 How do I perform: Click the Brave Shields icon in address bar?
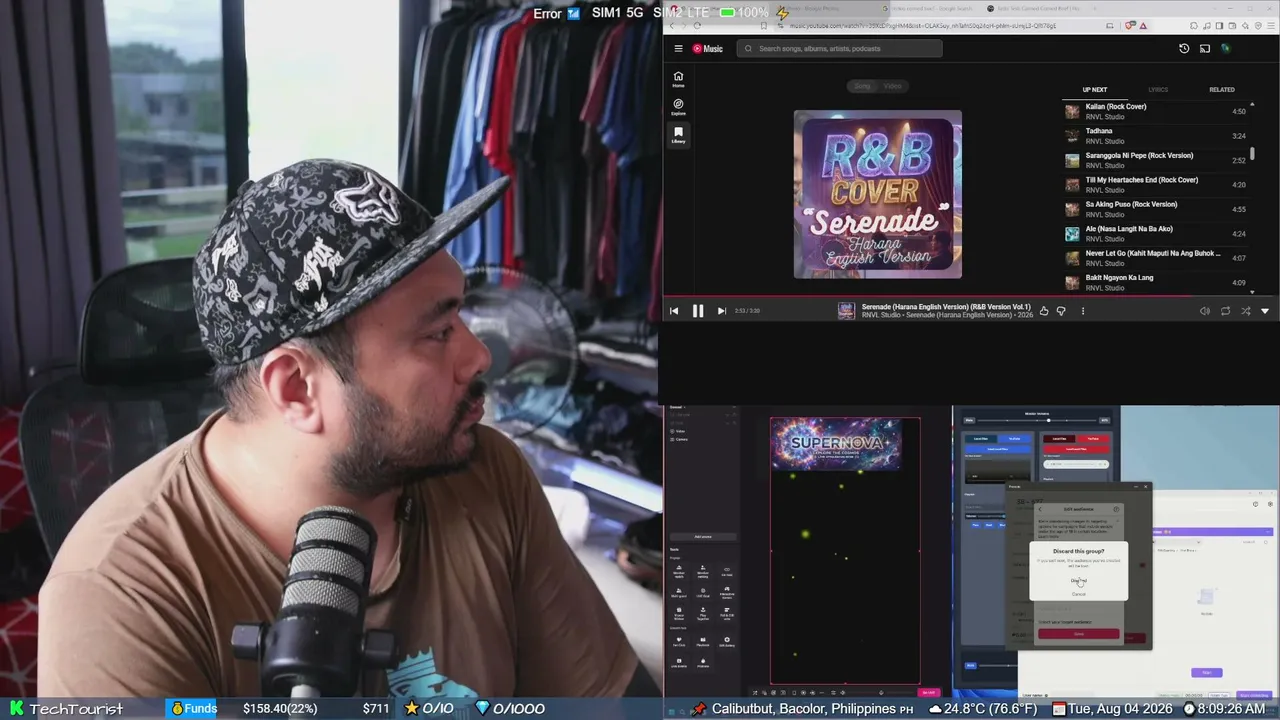click(x=1130, y=26)
